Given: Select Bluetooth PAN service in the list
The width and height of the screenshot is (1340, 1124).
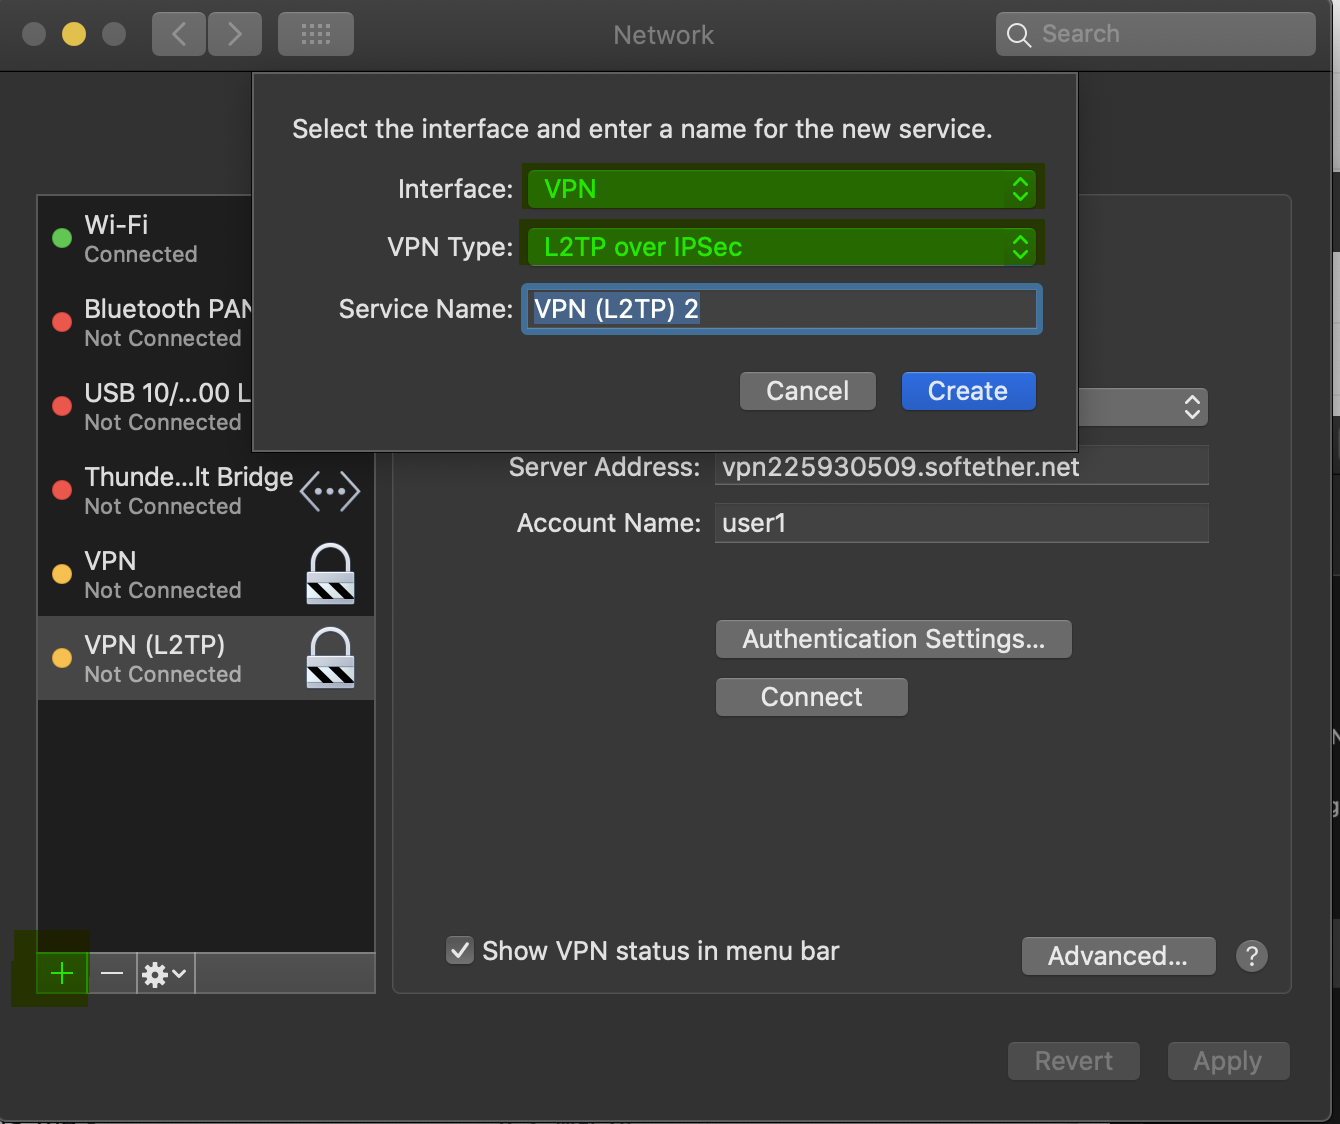Looking at the screenshot, I should tap(145, 322).
